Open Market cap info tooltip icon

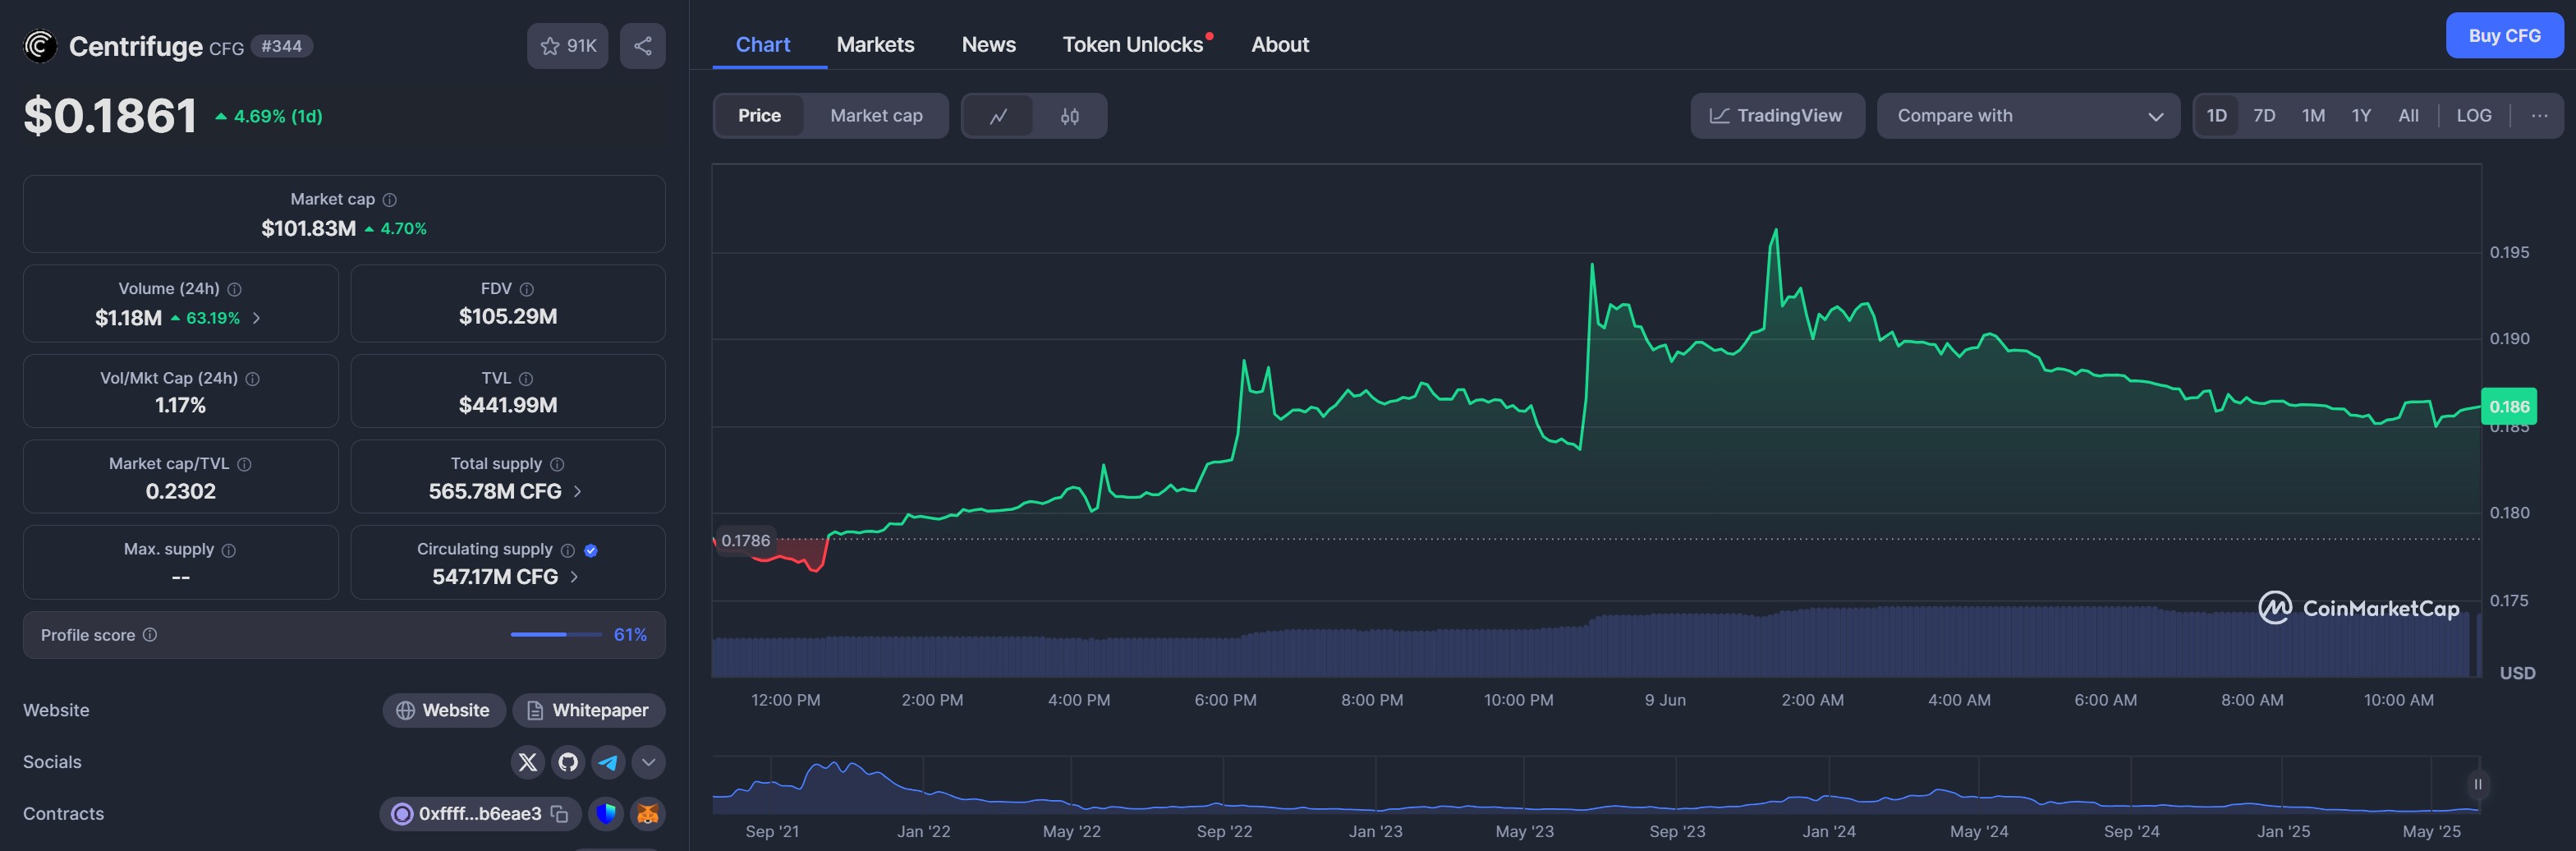(x=390, y=200)
